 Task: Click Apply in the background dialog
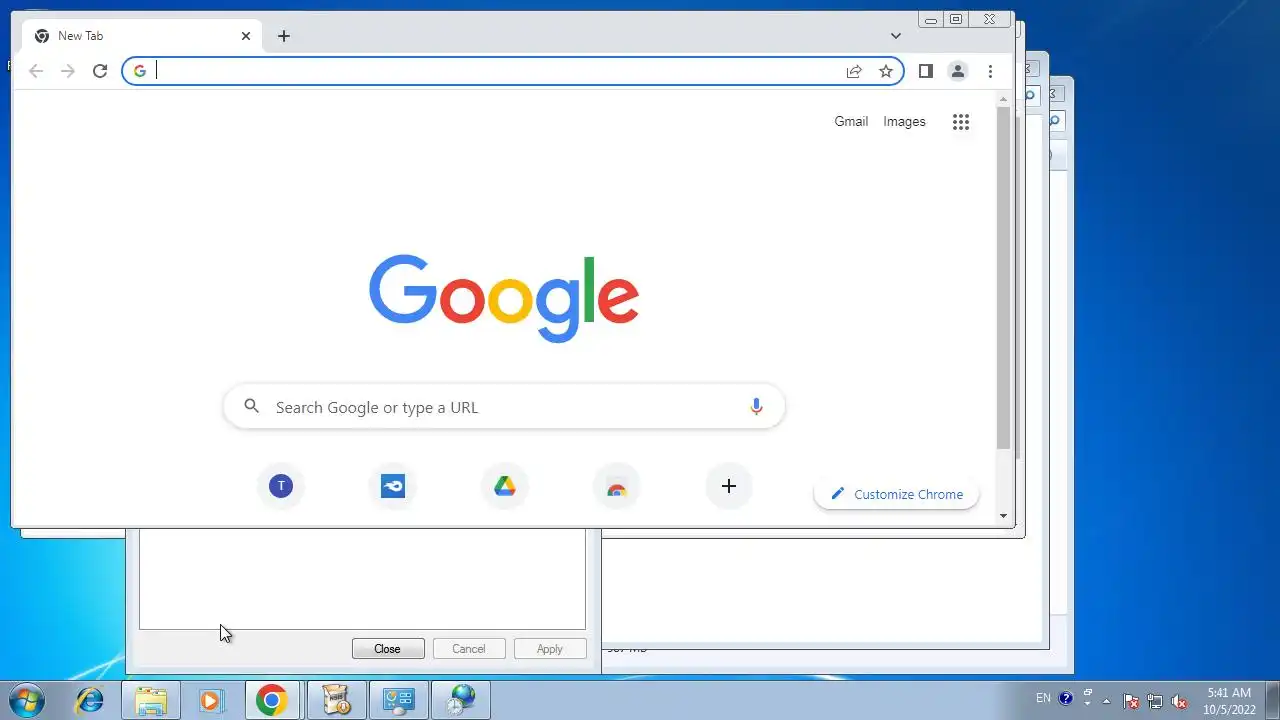550,649
